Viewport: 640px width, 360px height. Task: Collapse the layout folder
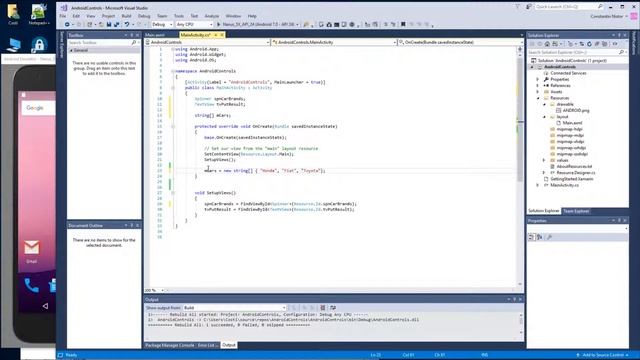tap(544, 117)
